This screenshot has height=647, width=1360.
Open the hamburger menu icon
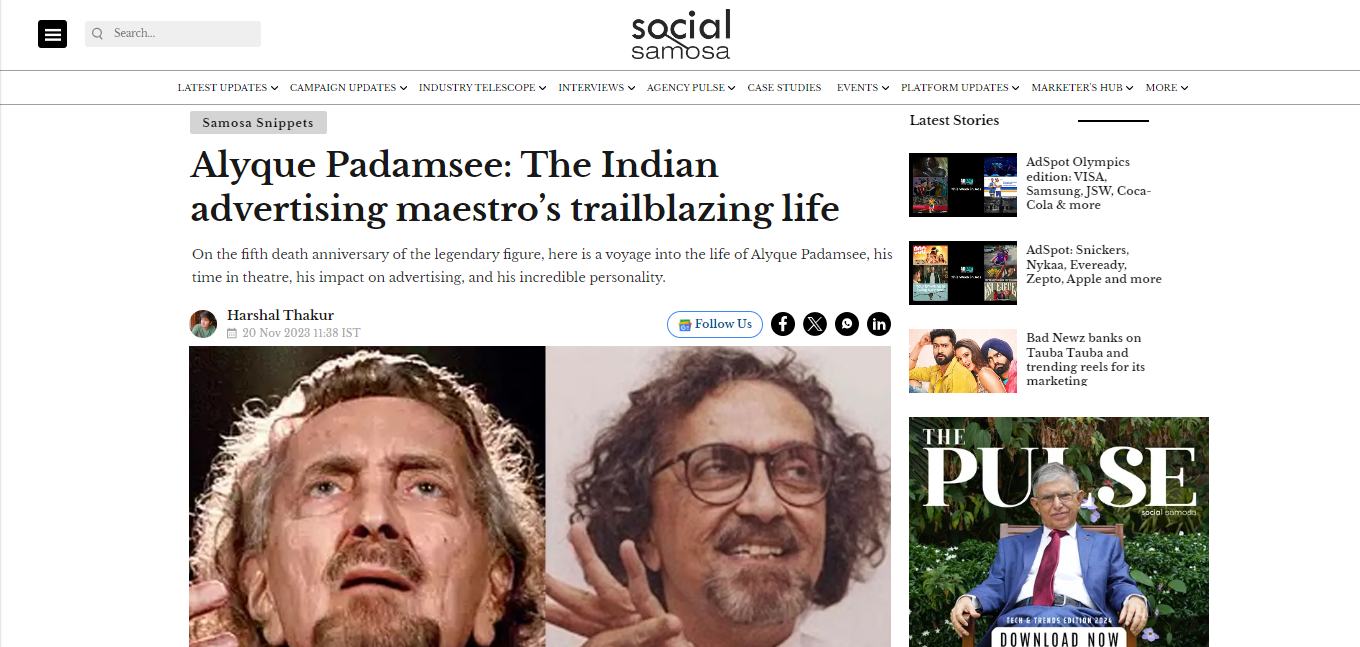point(52,34)
